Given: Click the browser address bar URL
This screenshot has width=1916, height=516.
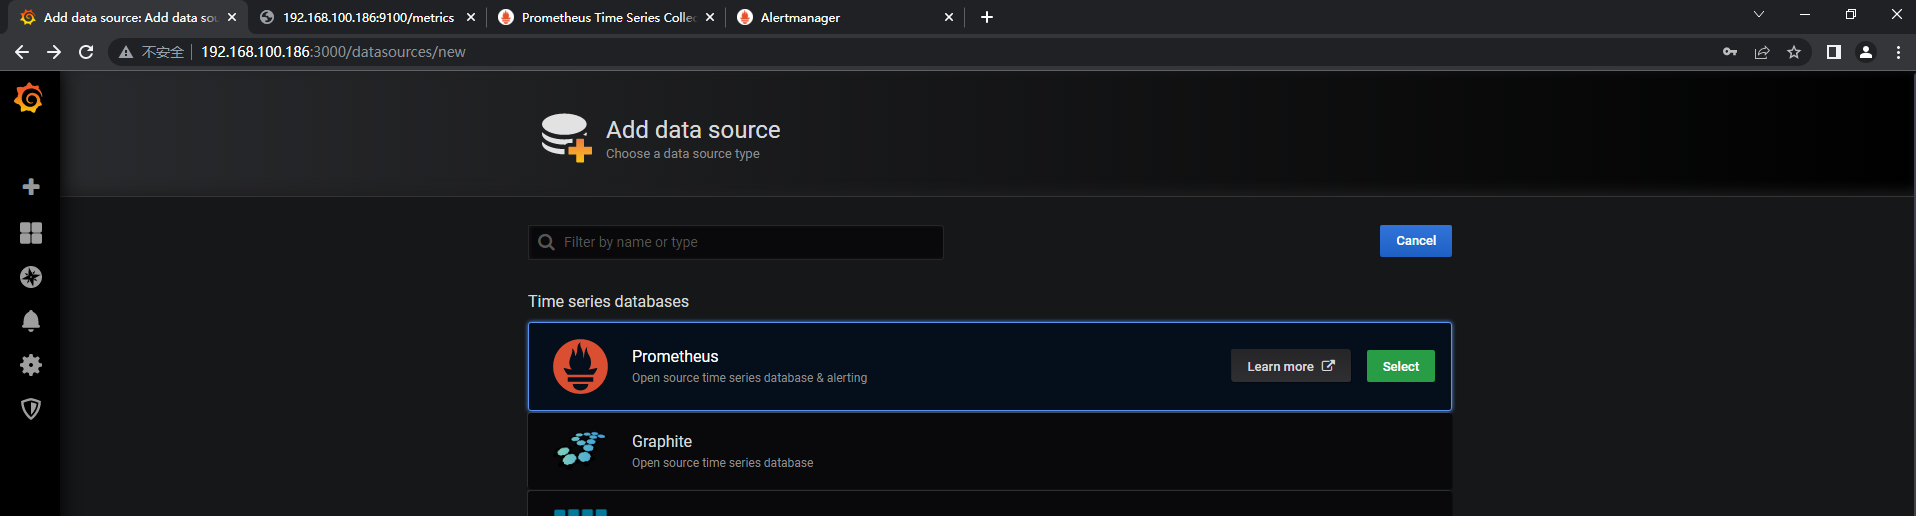Looking at the screenshot, I should [x=333, y=52].
